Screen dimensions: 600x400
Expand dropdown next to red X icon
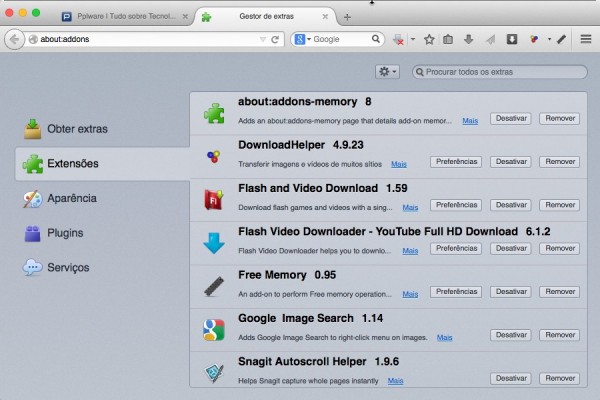(x=413, y=39)
